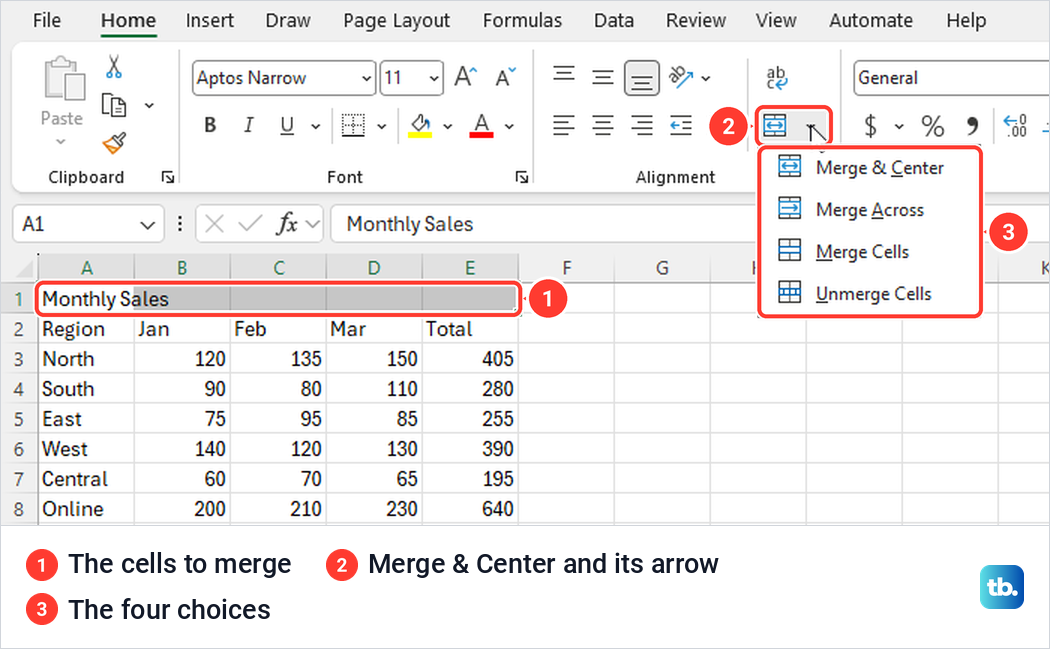Viewport: 1050px width, 649px height.
Task: Click the Wrap Text icon
Action: pos(777,78)
